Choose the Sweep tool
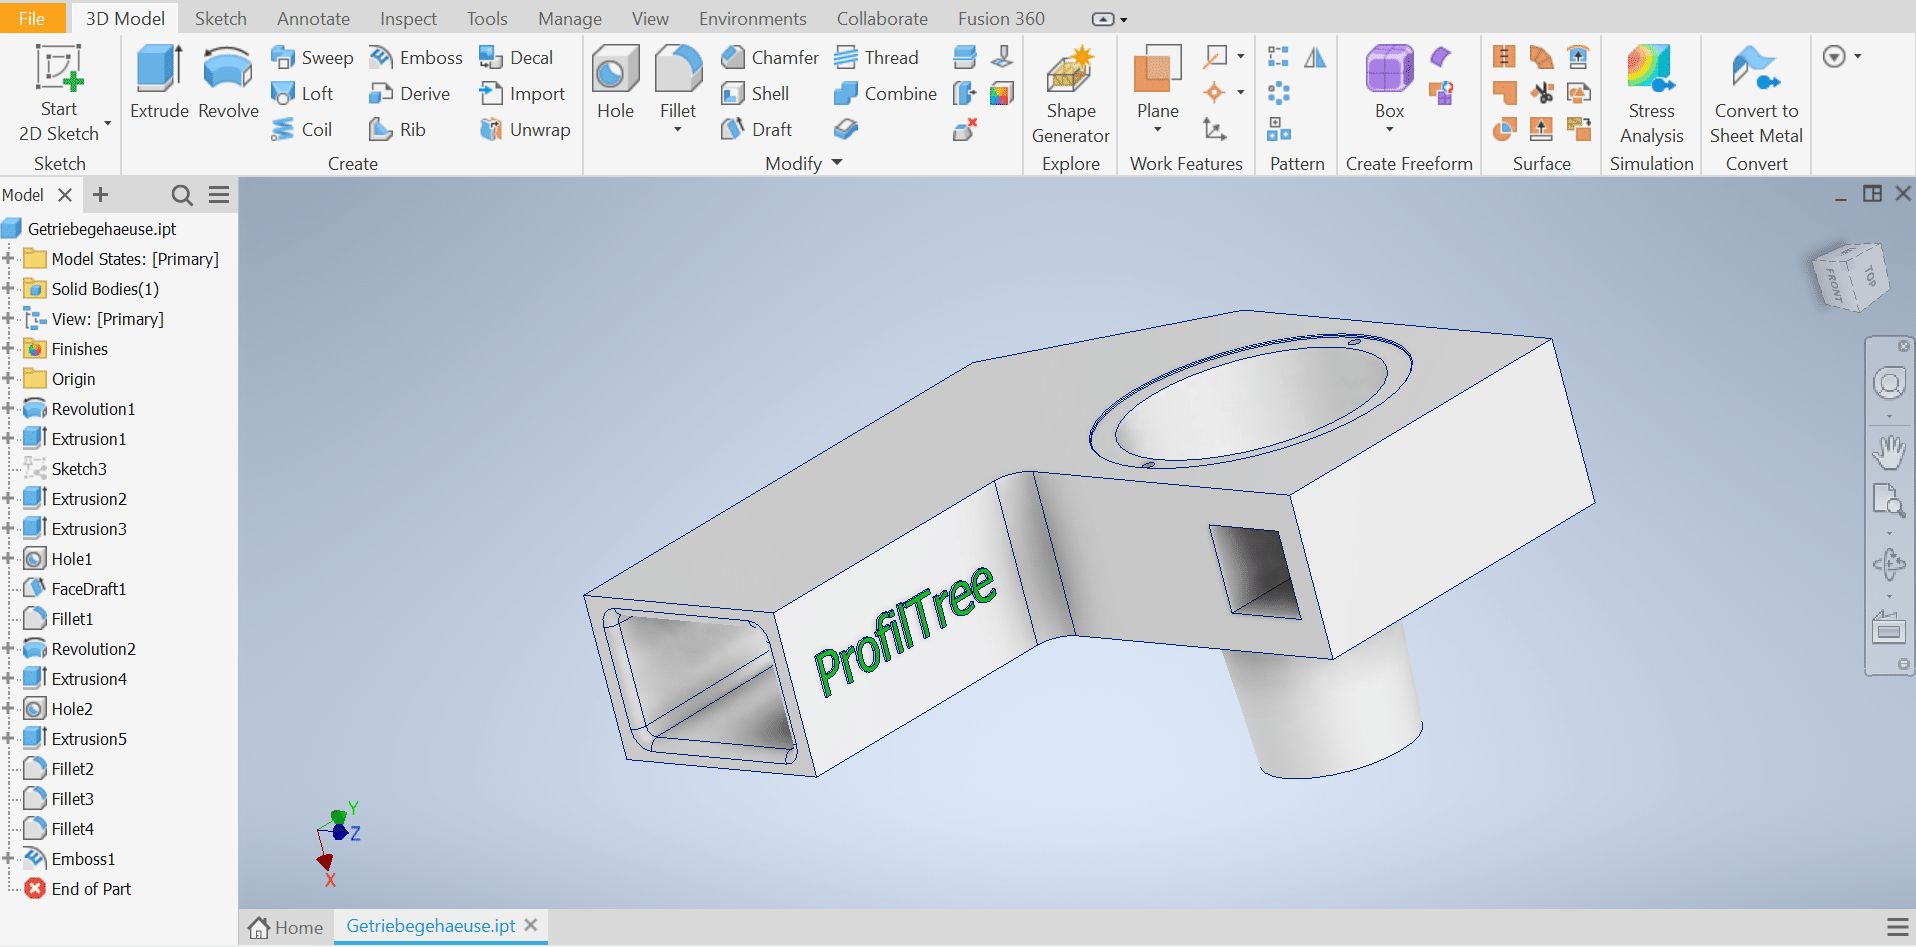 click(x=312, y=58)
